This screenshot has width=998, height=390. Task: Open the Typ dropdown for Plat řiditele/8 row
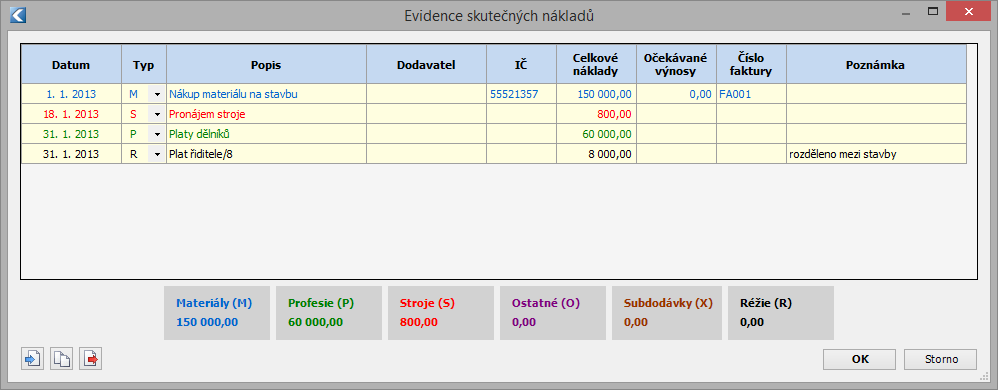click(x=157, y=154)
